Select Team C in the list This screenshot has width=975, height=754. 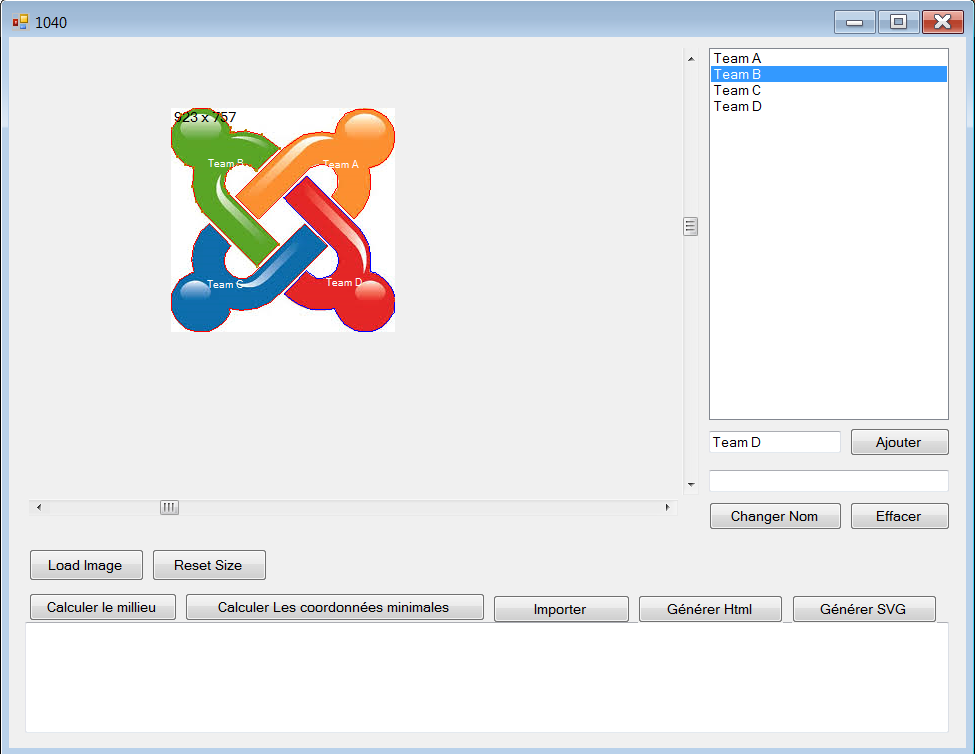[828, 91]
